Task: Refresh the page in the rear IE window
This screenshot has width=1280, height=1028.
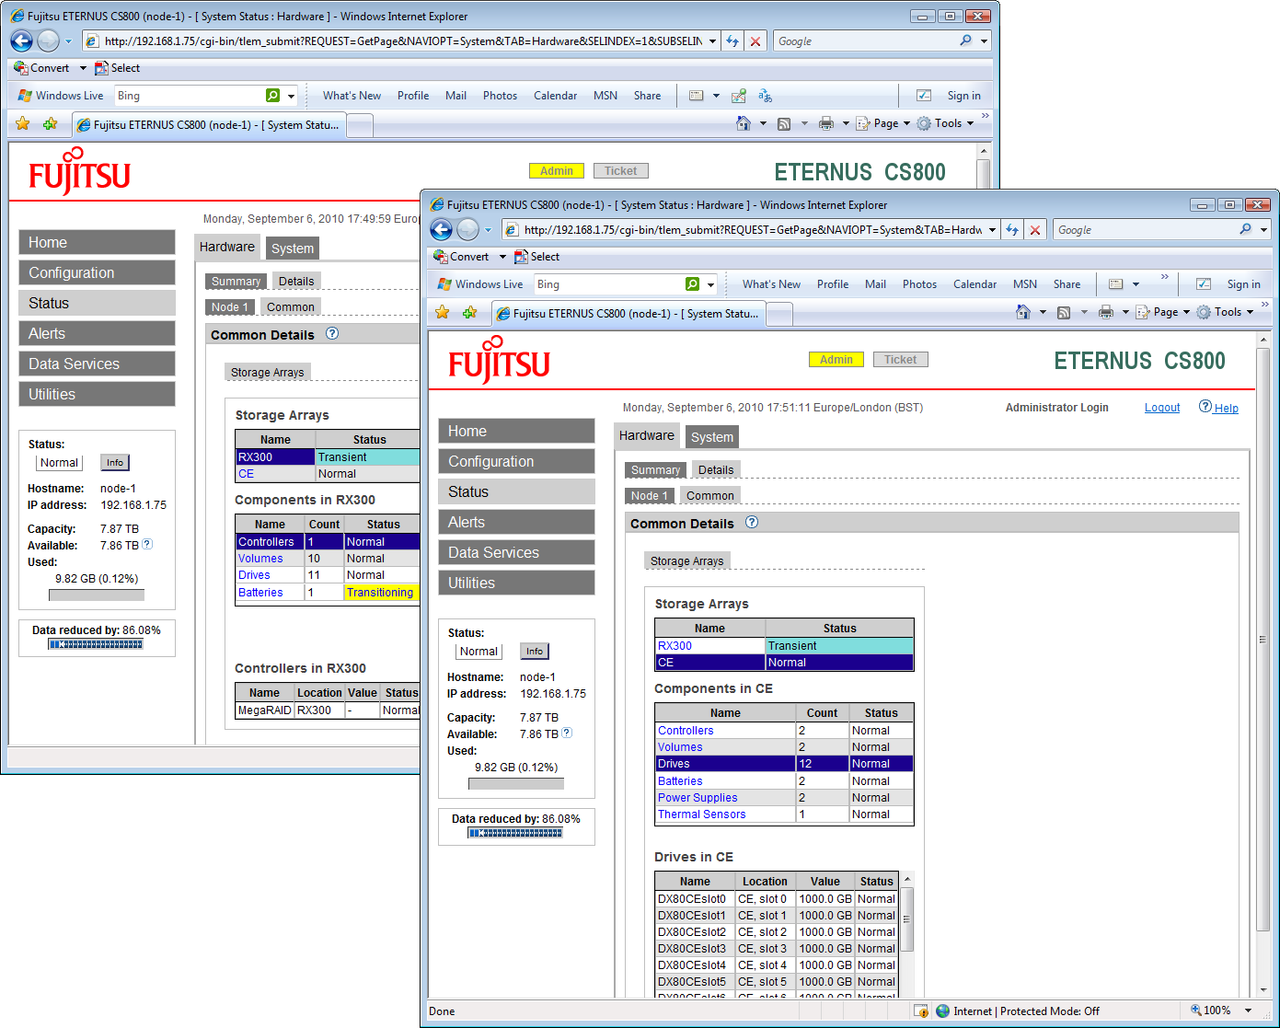Action: 733,41
